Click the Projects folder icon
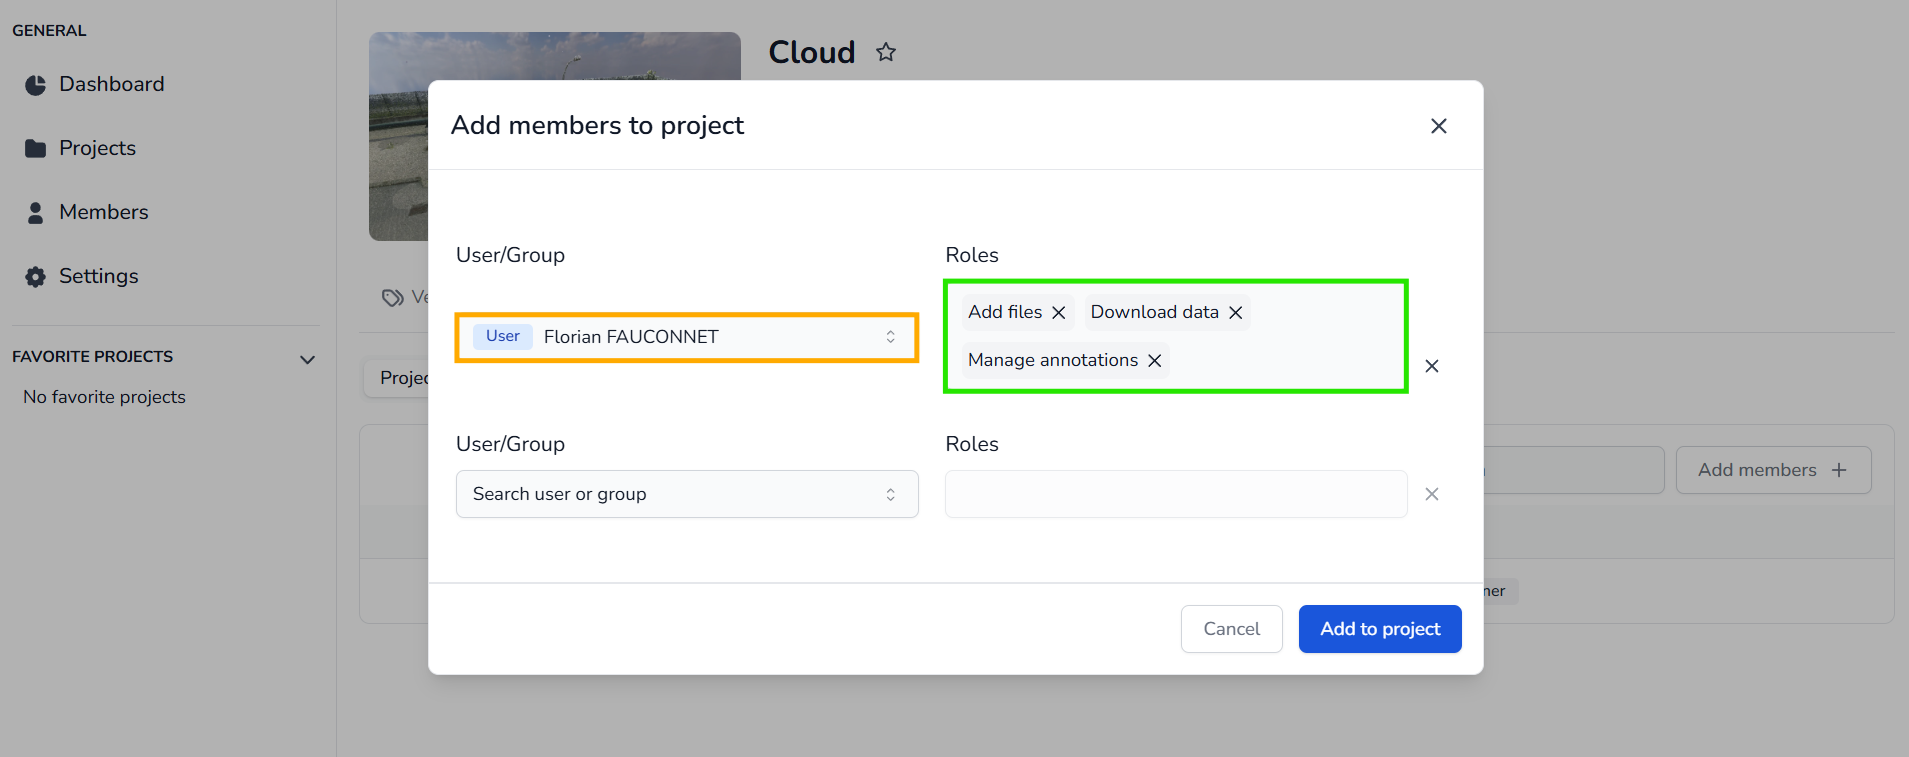The image size is (1909, 757). coord(36,149)
